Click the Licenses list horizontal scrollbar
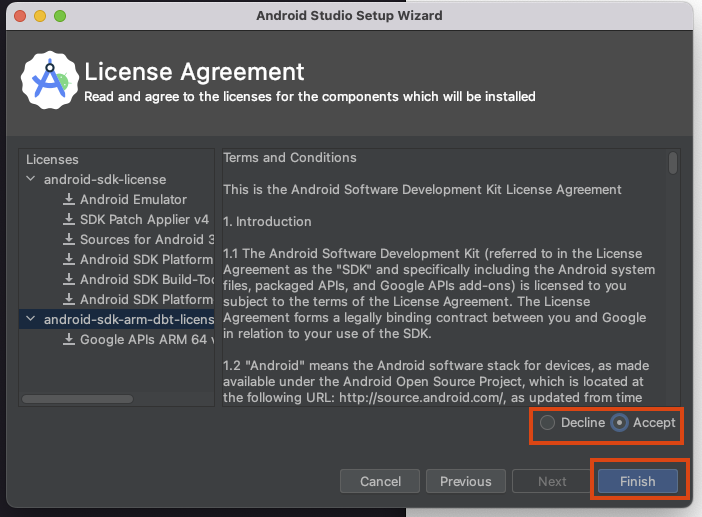 point(77,399)
